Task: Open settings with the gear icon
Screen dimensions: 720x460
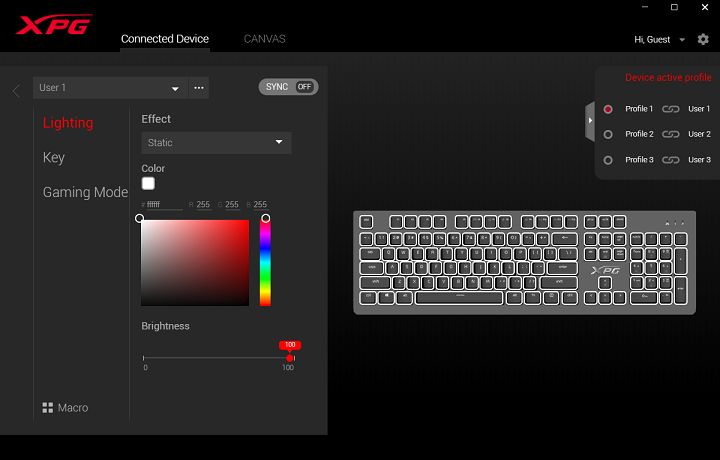Action: click(703, 39)
